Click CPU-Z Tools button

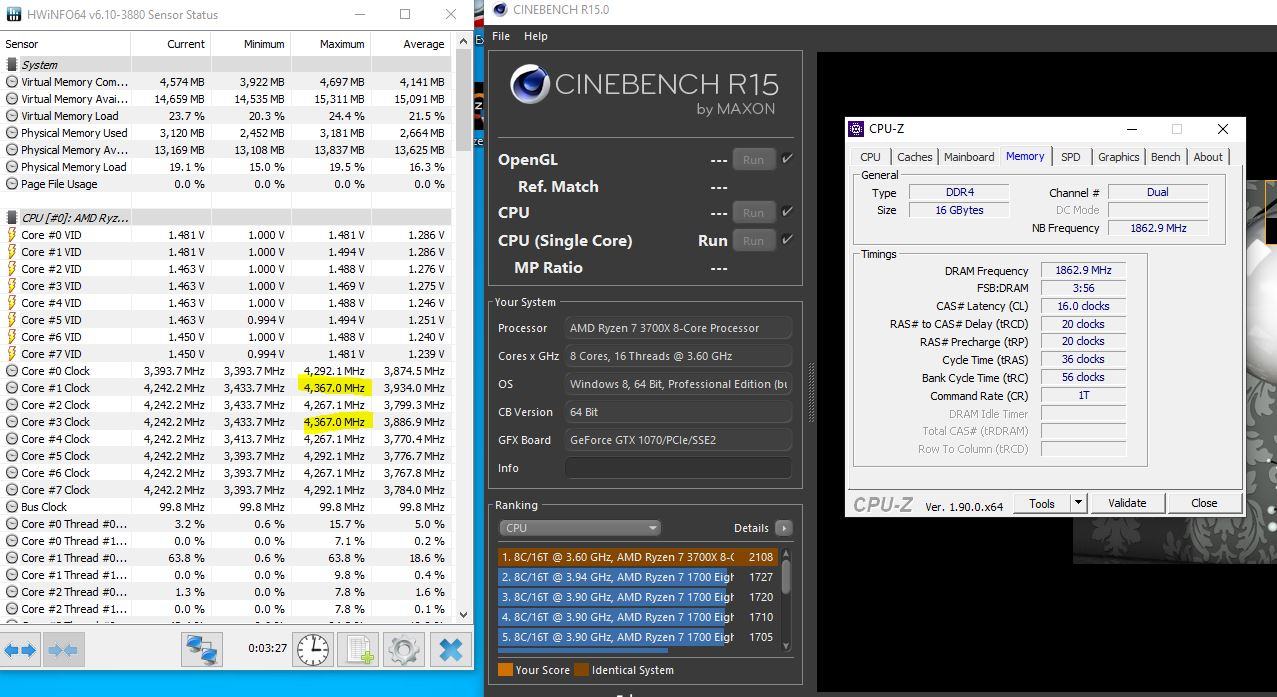(x=1042, y=503)
